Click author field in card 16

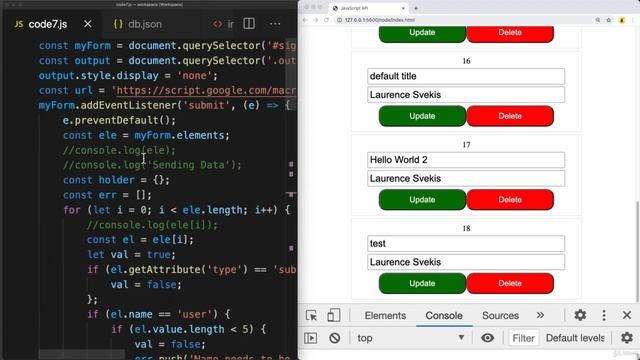tap(466, 95)
